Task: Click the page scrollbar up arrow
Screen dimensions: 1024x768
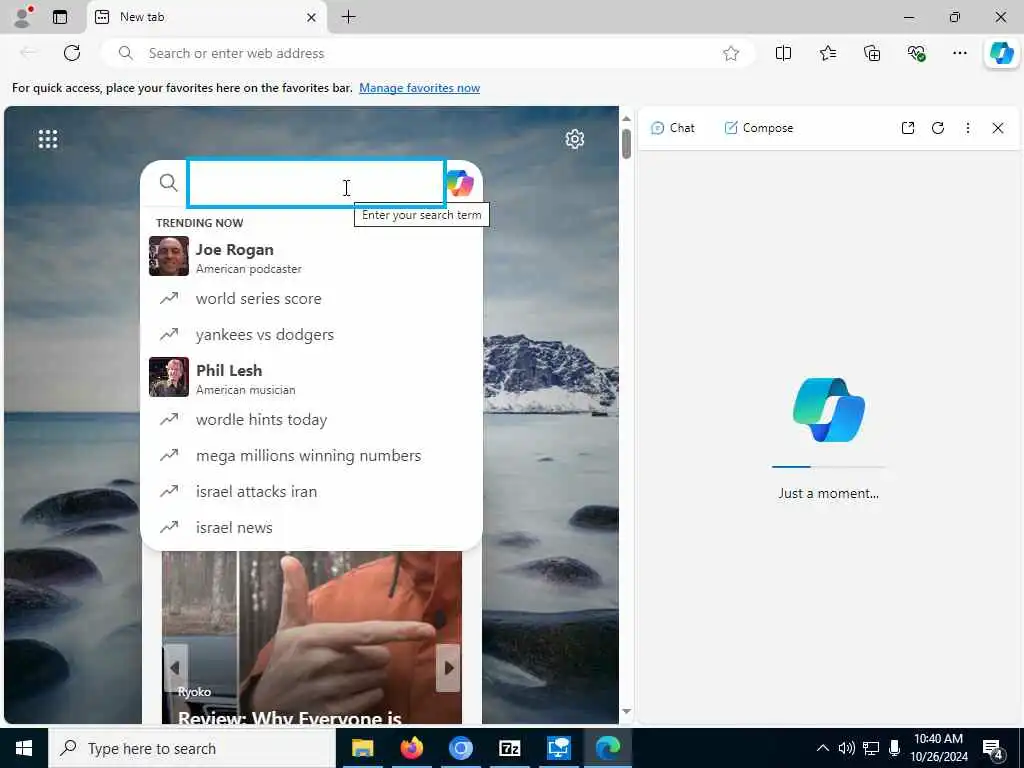Action: click(x=626, y=119)
